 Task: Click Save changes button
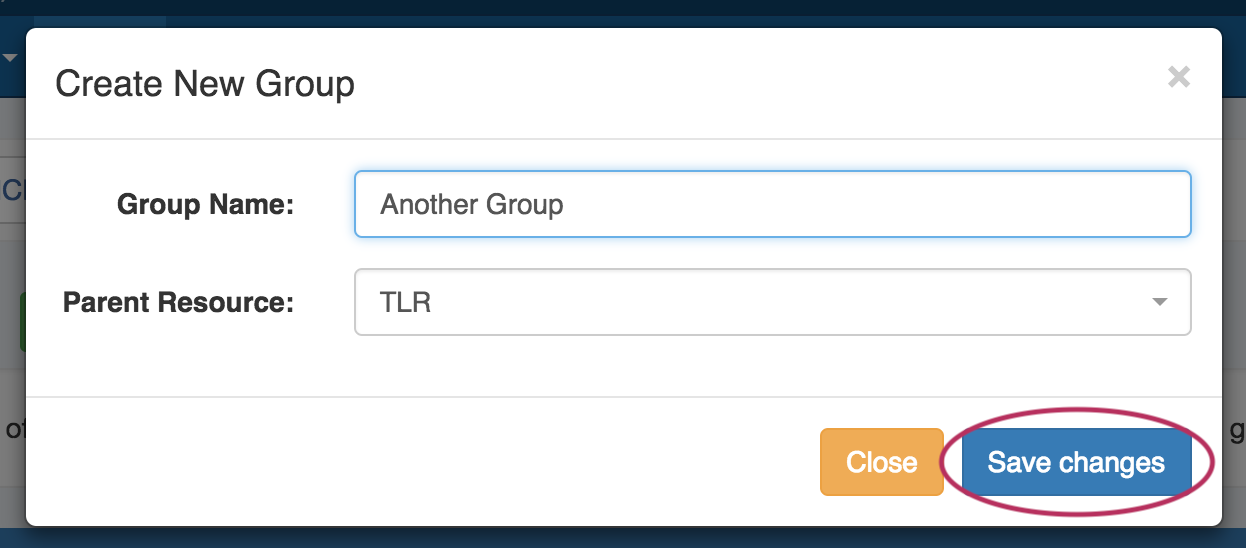click(x=1076, y=462)
